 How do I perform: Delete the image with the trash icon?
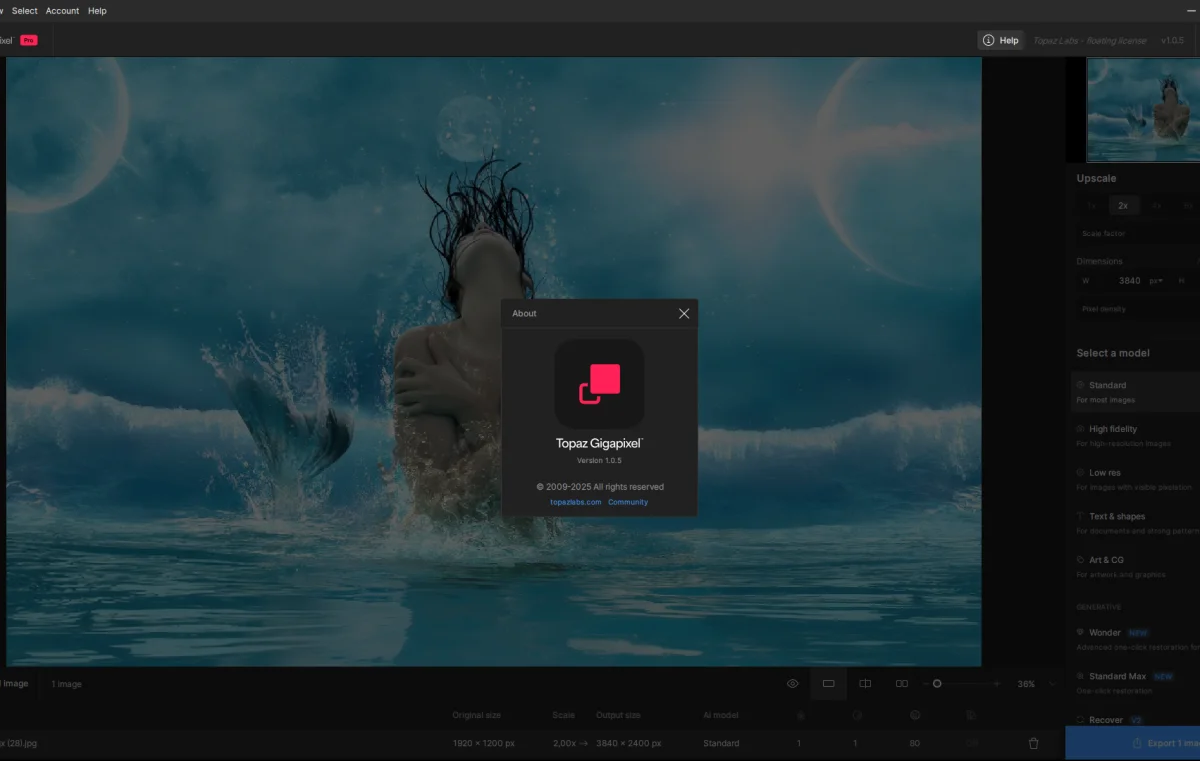(1033, 743)
